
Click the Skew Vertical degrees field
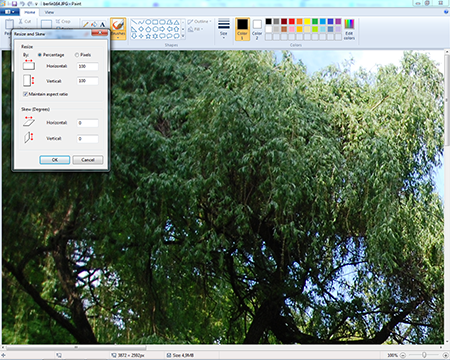tap(87, 139)
